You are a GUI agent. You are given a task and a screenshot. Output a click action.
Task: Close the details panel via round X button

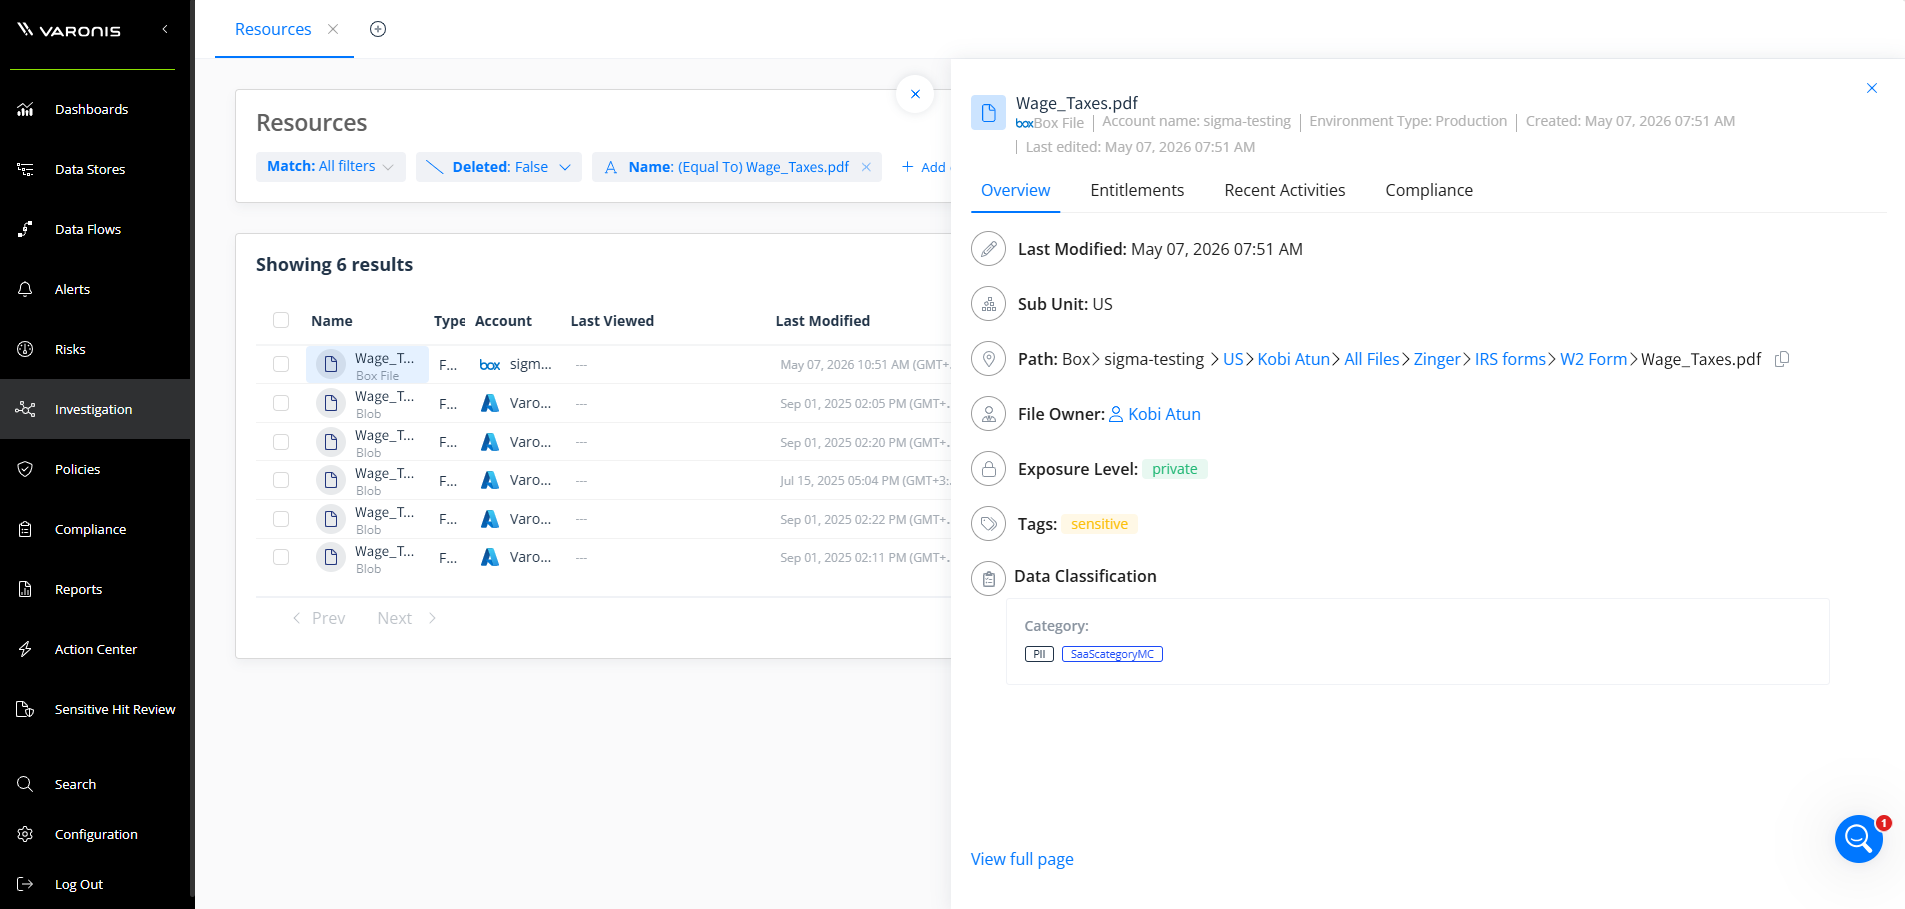coord(915,94)
